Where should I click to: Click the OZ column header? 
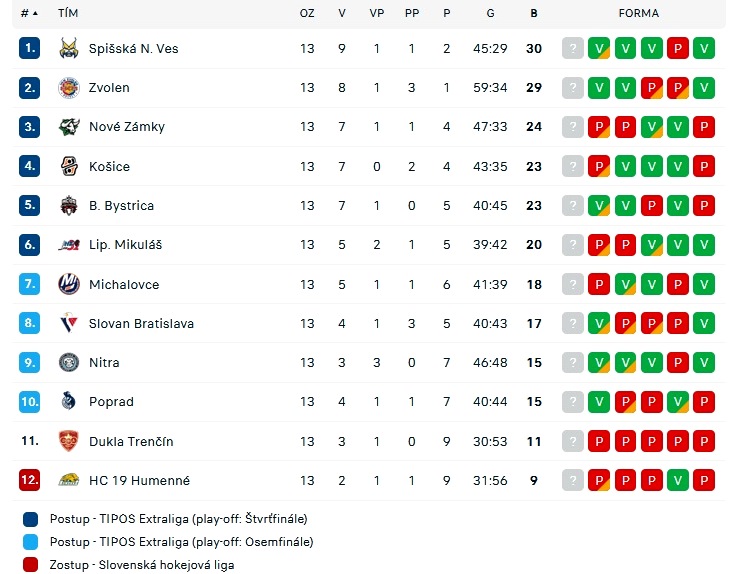307,13
